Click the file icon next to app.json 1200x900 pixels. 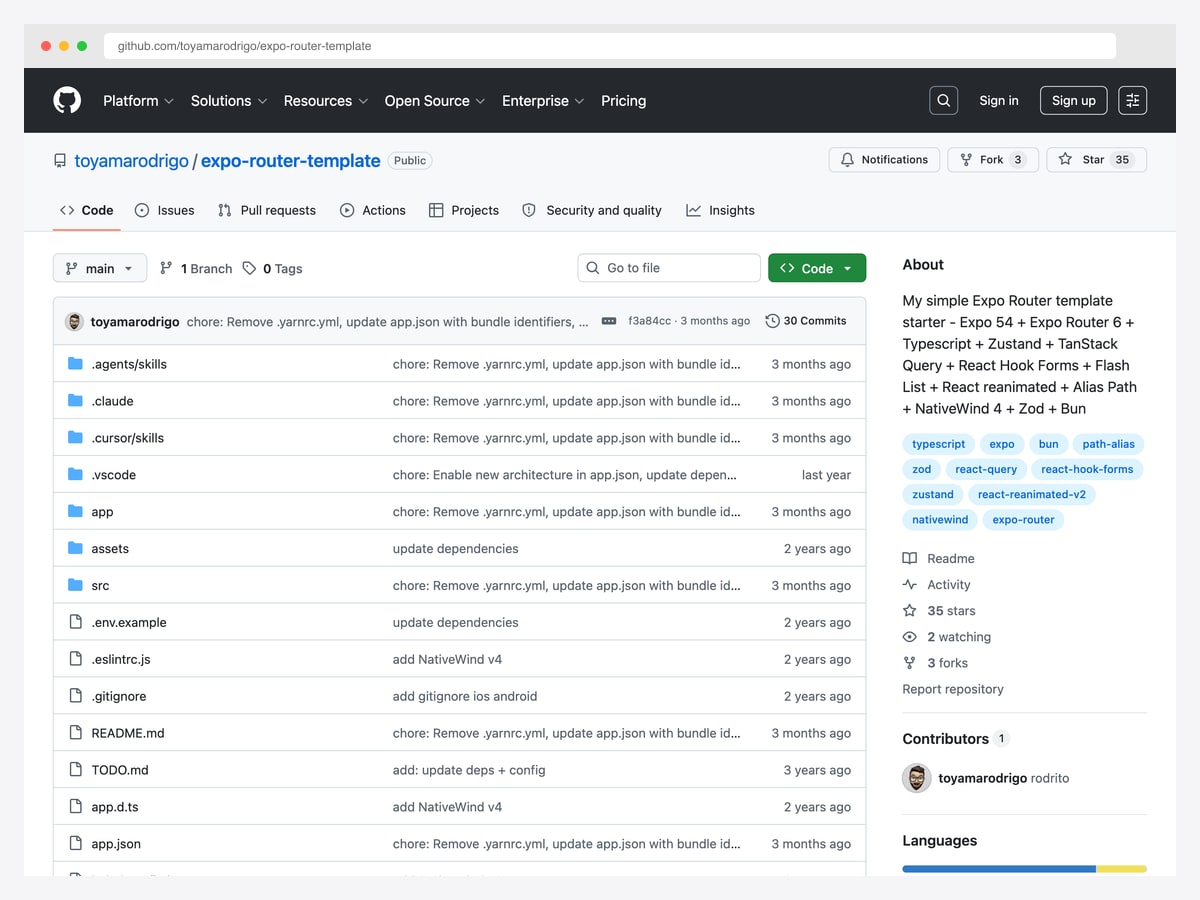point(75,844)
